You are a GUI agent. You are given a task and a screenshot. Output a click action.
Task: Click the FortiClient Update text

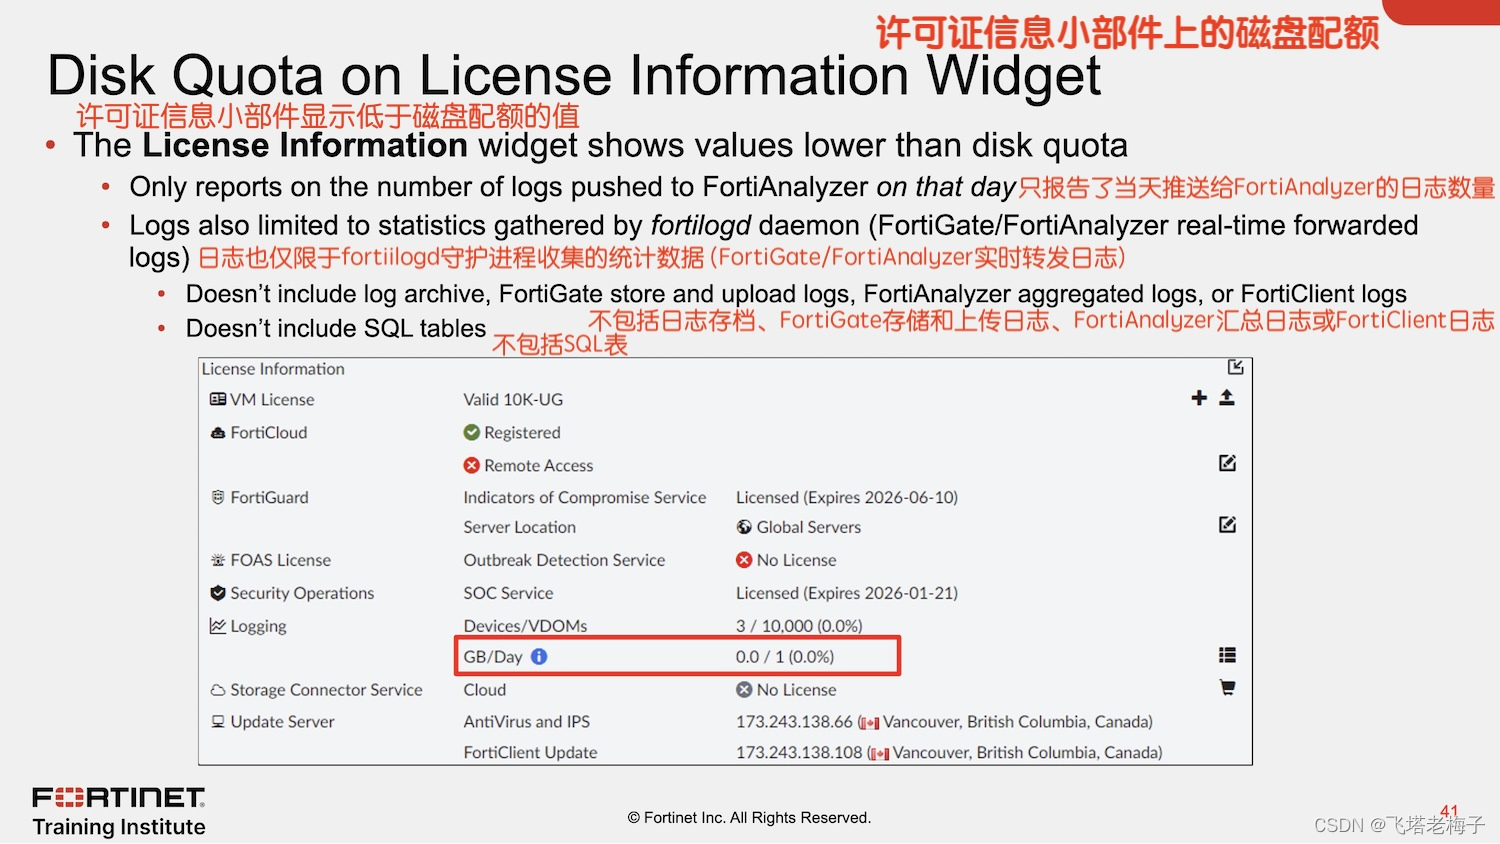pos(530,753)
